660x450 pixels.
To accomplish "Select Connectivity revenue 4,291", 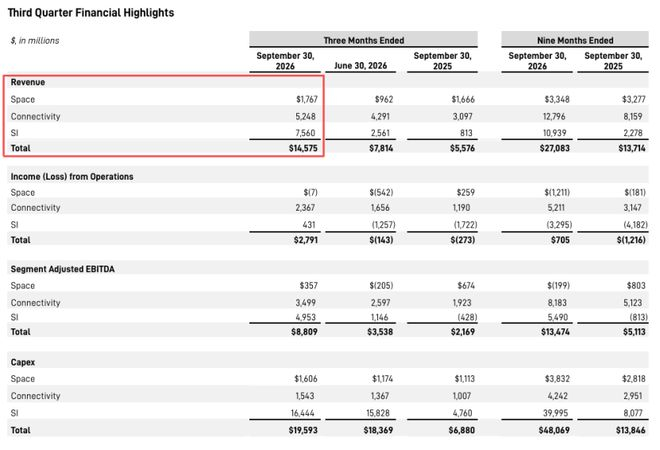I will (380, 116).
